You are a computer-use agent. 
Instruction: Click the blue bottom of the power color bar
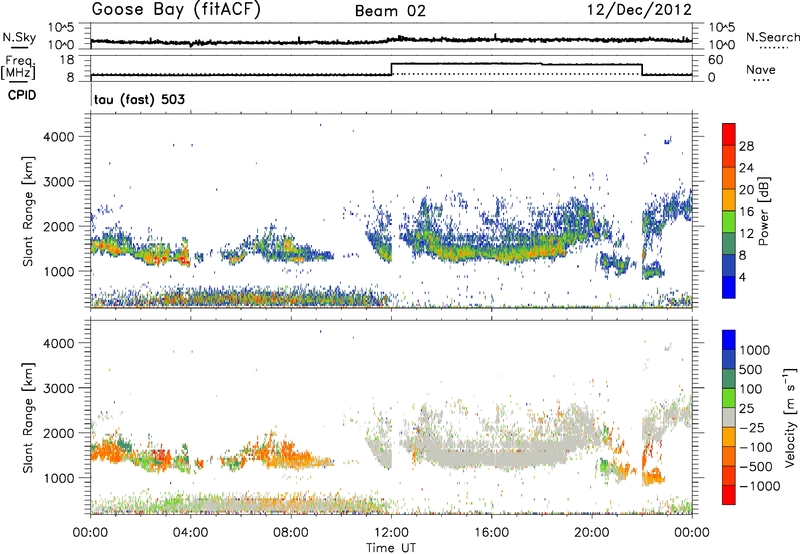[729, 287]
